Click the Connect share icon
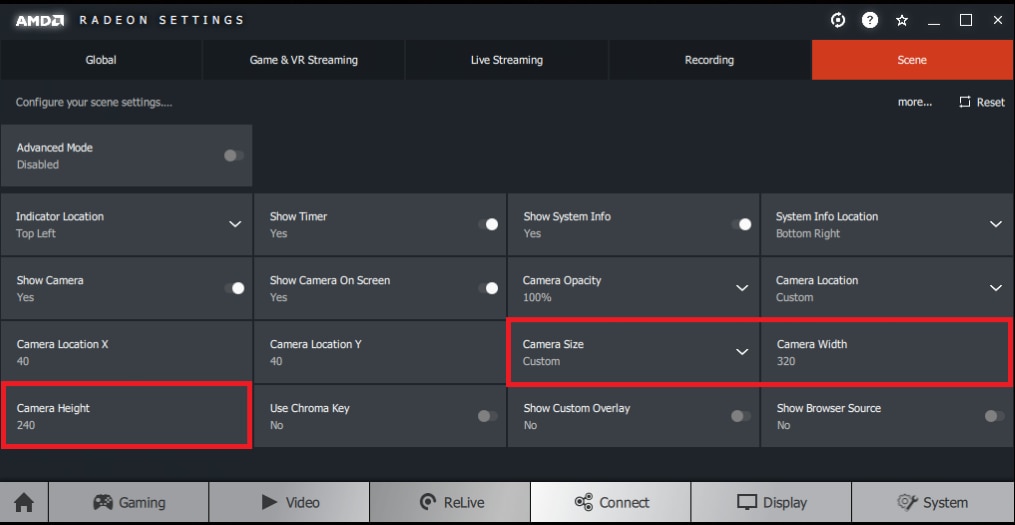Screen dimensions: 1015x525 pos(584,502)
